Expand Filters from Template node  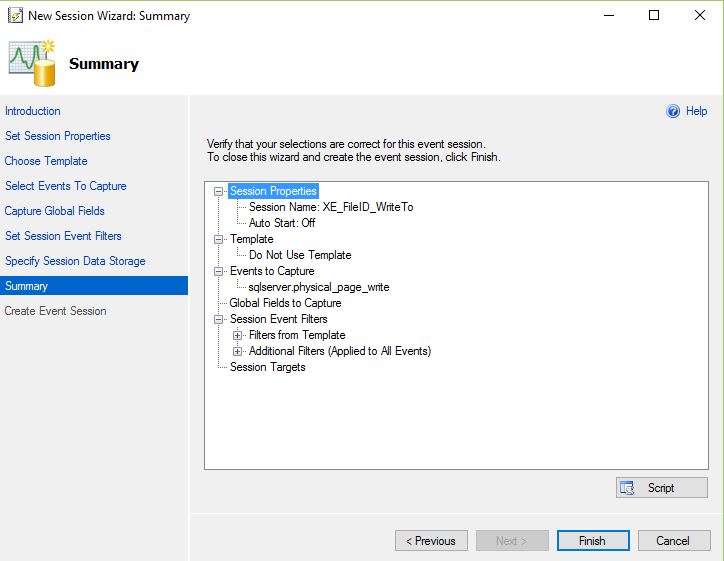point(237,335)
